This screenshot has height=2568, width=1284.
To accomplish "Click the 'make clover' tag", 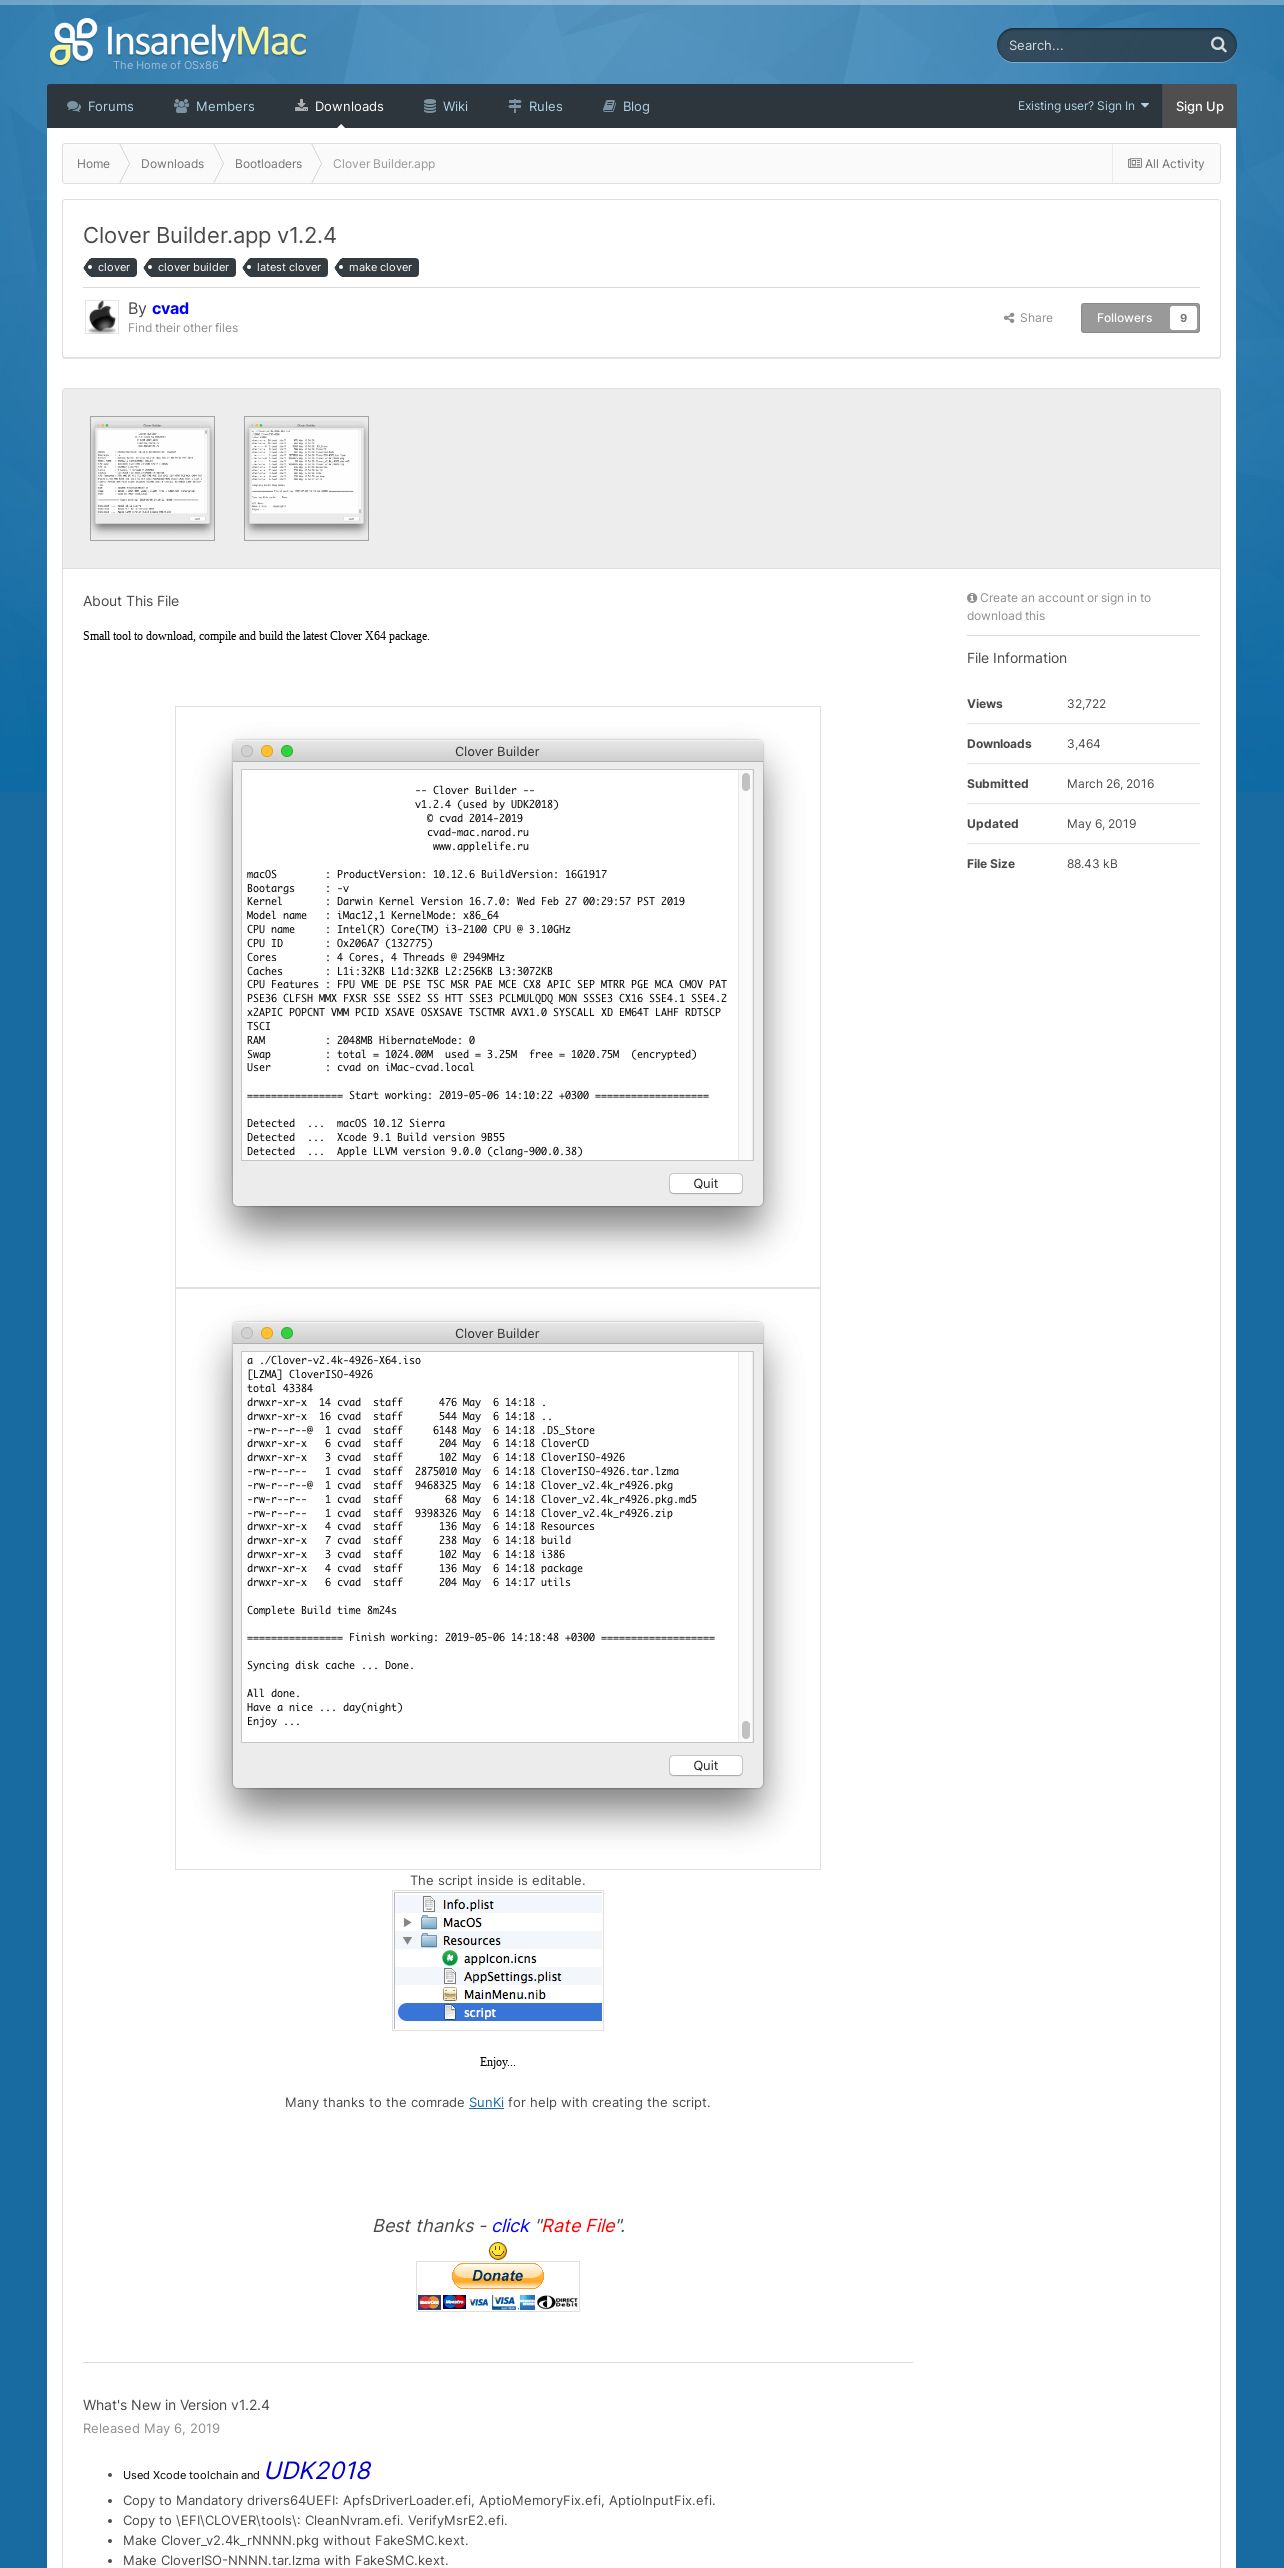I will pos(377,267).
